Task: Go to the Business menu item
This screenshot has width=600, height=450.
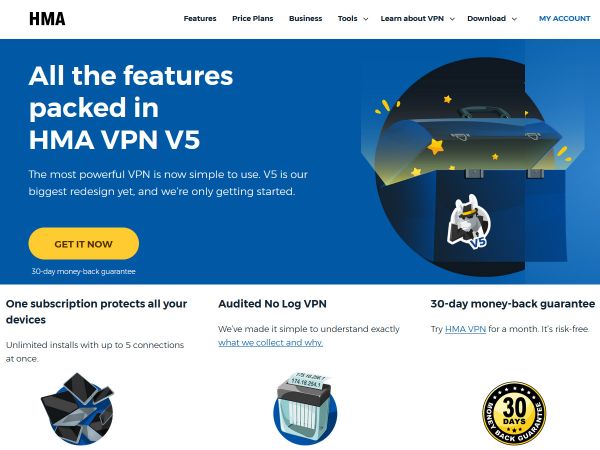Action: click(305, 18)
